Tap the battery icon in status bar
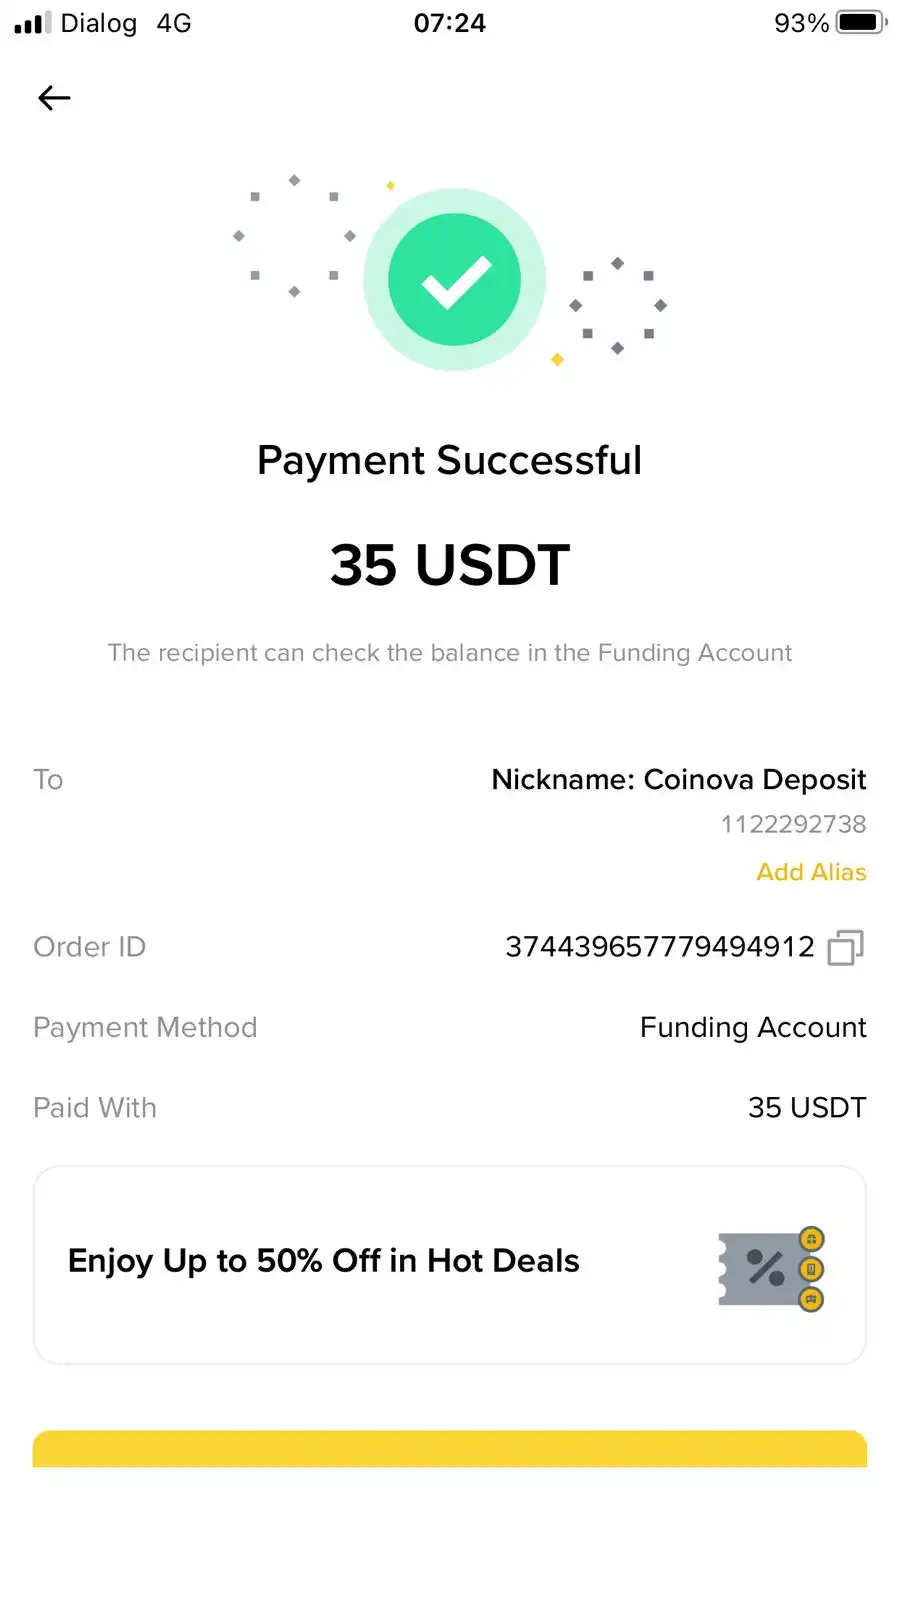900x1600 pixels. pyautogui.click(x=860, y=22)
